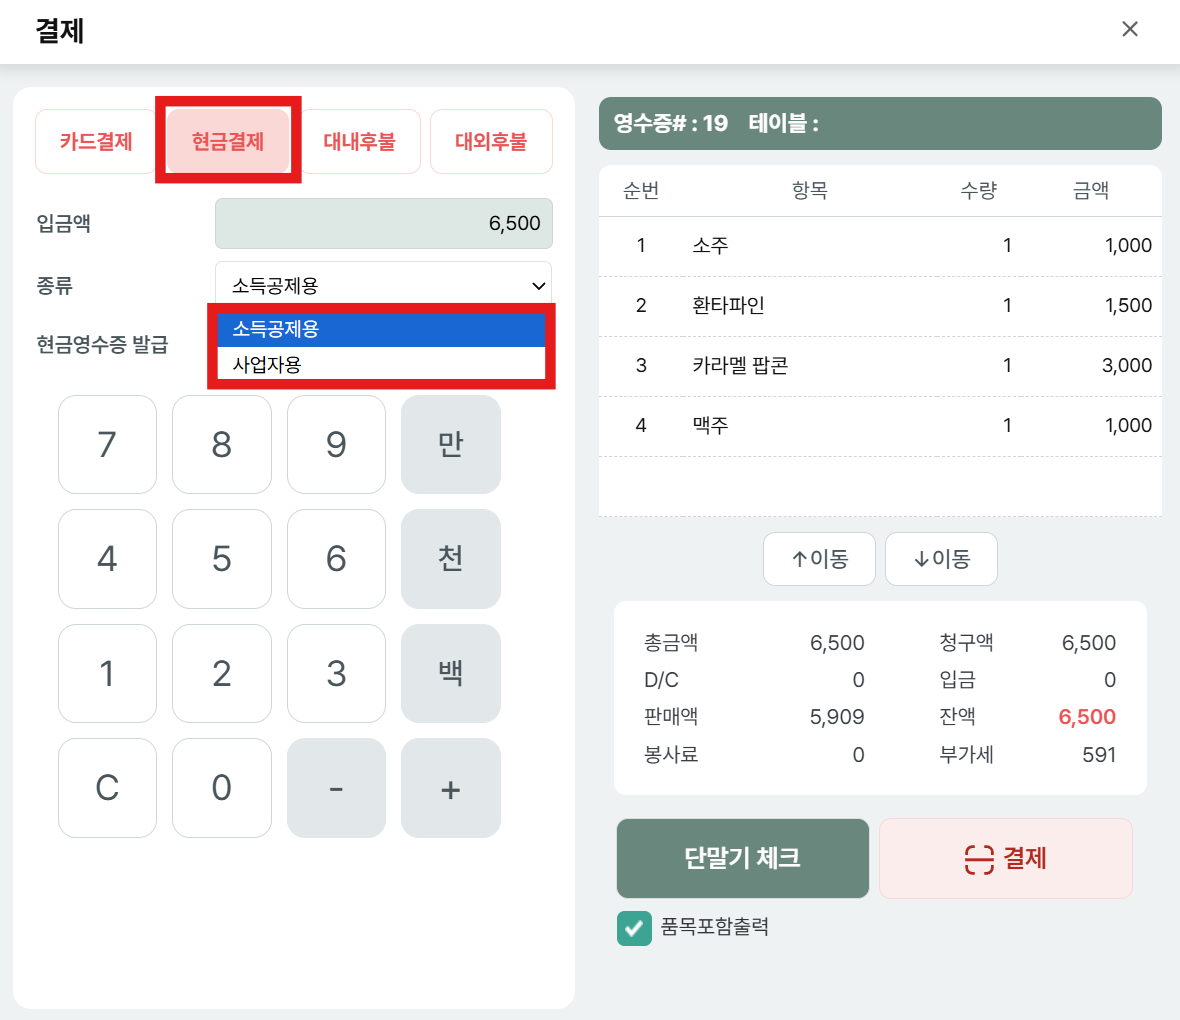
Task: Pick 사업자용 option in the list
Action: pos(380,364)
